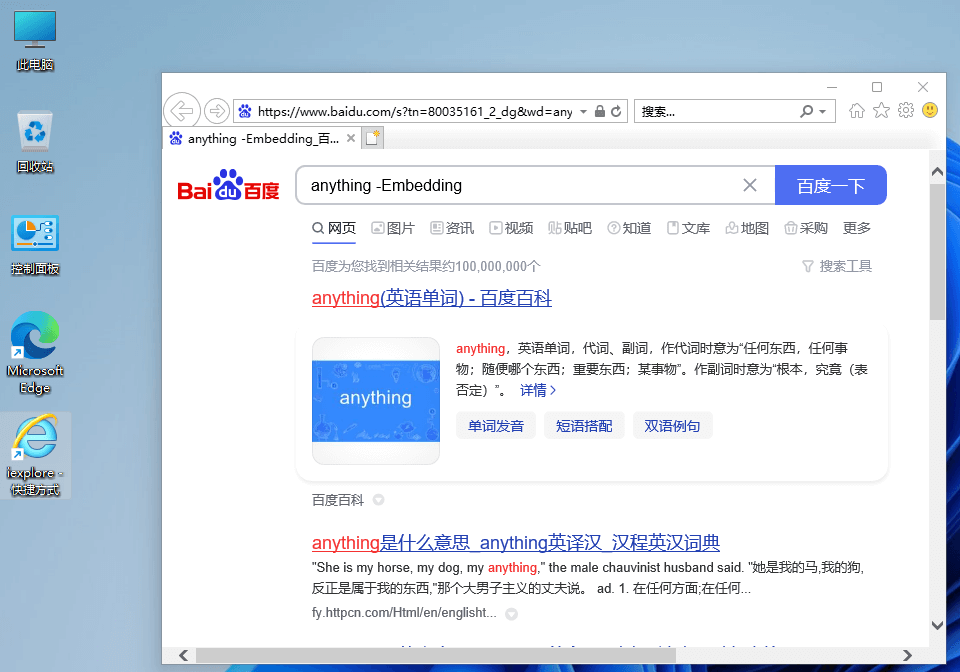This screenshot has width=960, height=672.
Task: Close the anything -Embedding tab
Action: tap(351, 138)
